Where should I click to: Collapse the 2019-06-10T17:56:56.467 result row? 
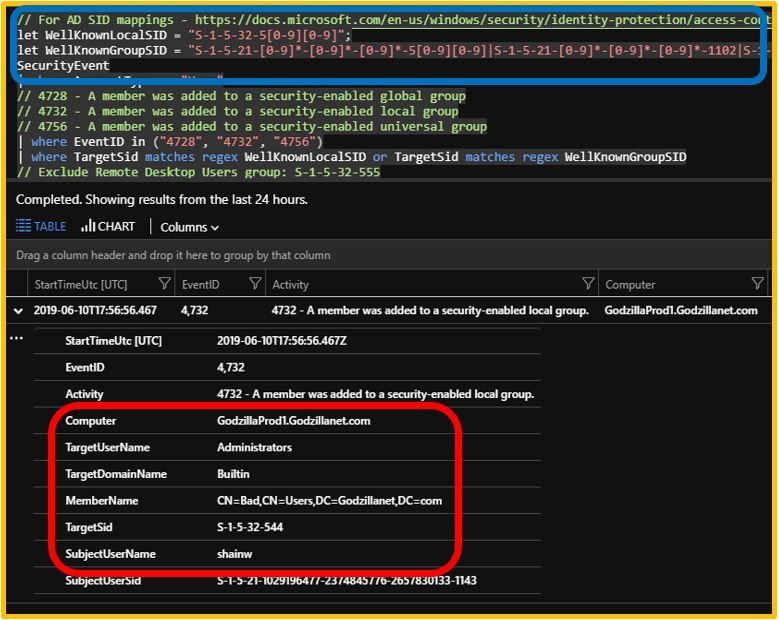(x=18, y=311)
